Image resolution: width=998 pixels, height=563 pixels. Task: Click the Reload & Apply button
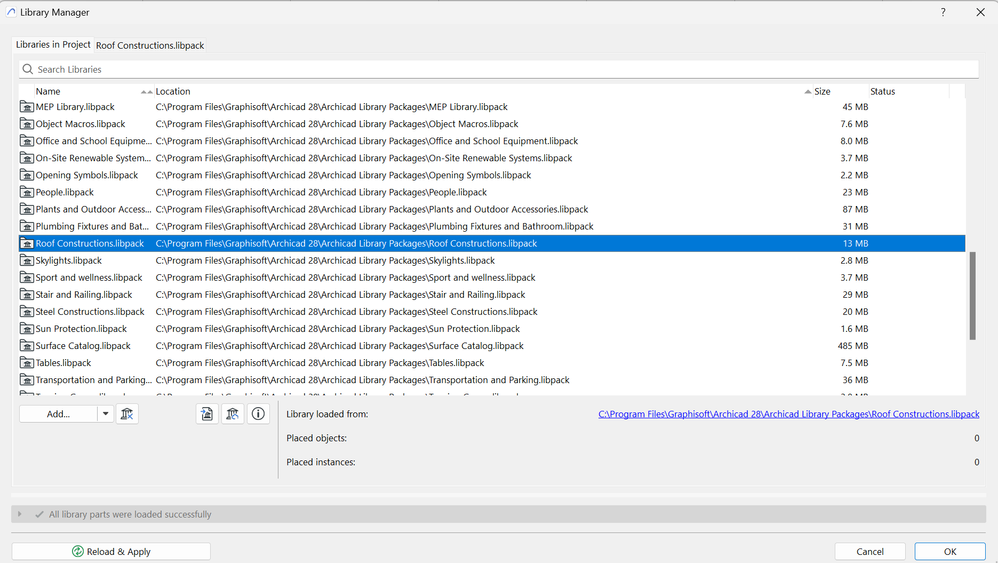coord(111,552)
